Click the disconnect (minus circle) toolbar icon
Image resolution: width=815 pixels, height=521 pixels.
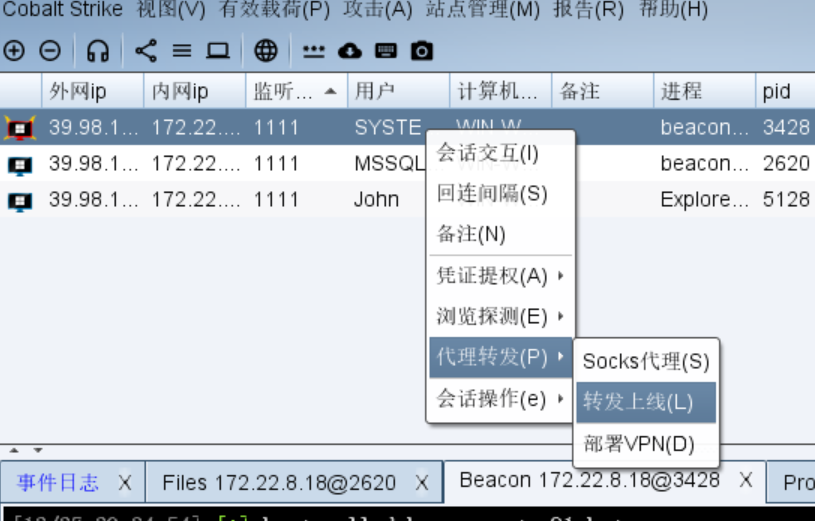50,51
